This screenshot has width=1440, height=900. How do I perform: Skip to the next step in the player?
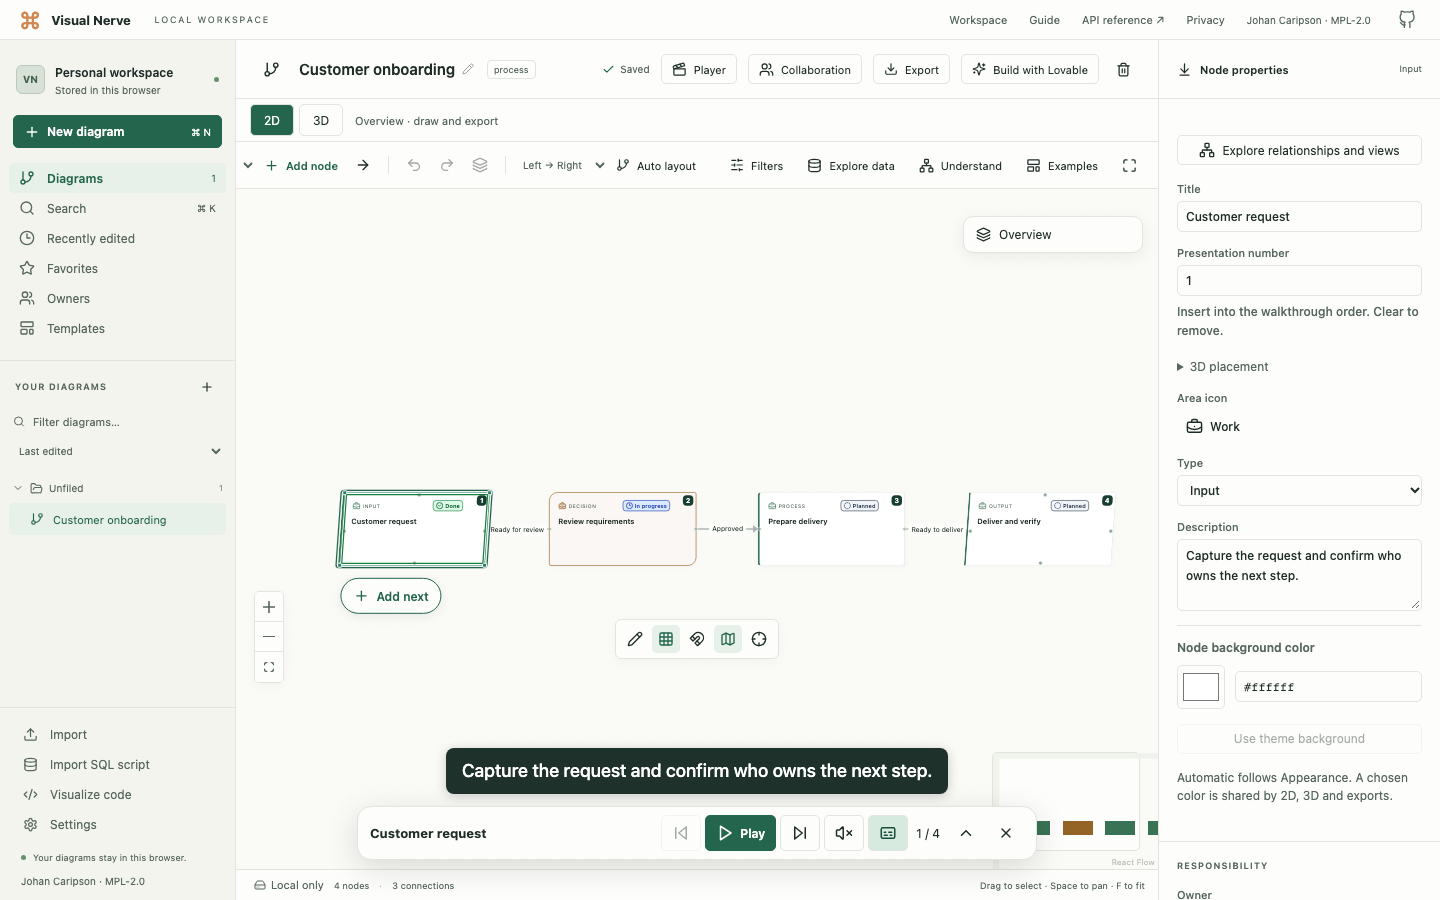(x=800, y=833)
